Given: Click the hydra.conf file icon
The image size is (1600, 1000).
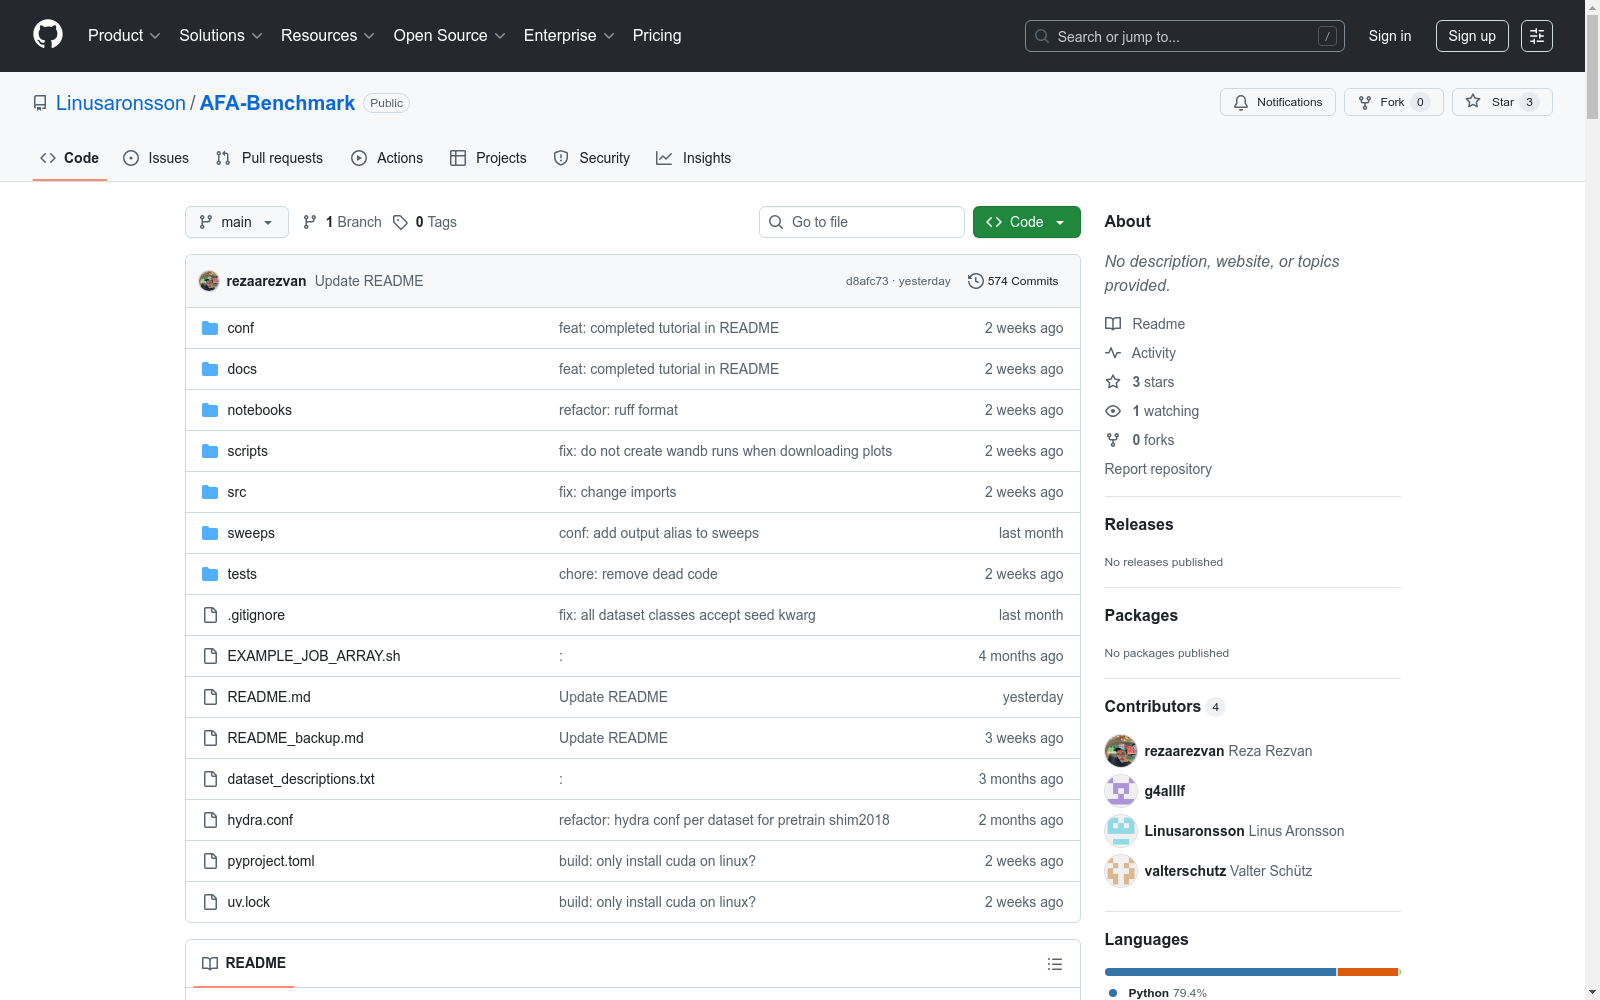Looking at the screenshot, I should coord(210,820).
